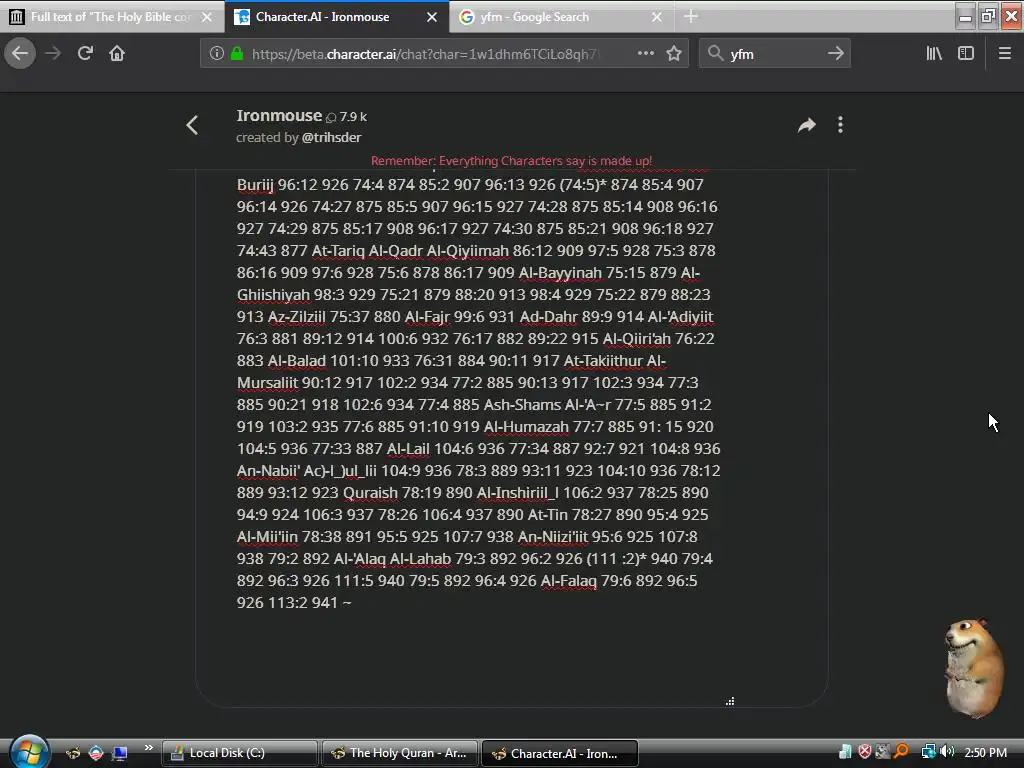Click the word Quraish in the message
The image size is (1024, 768).
pyautogui.click(x=370, y=492)
